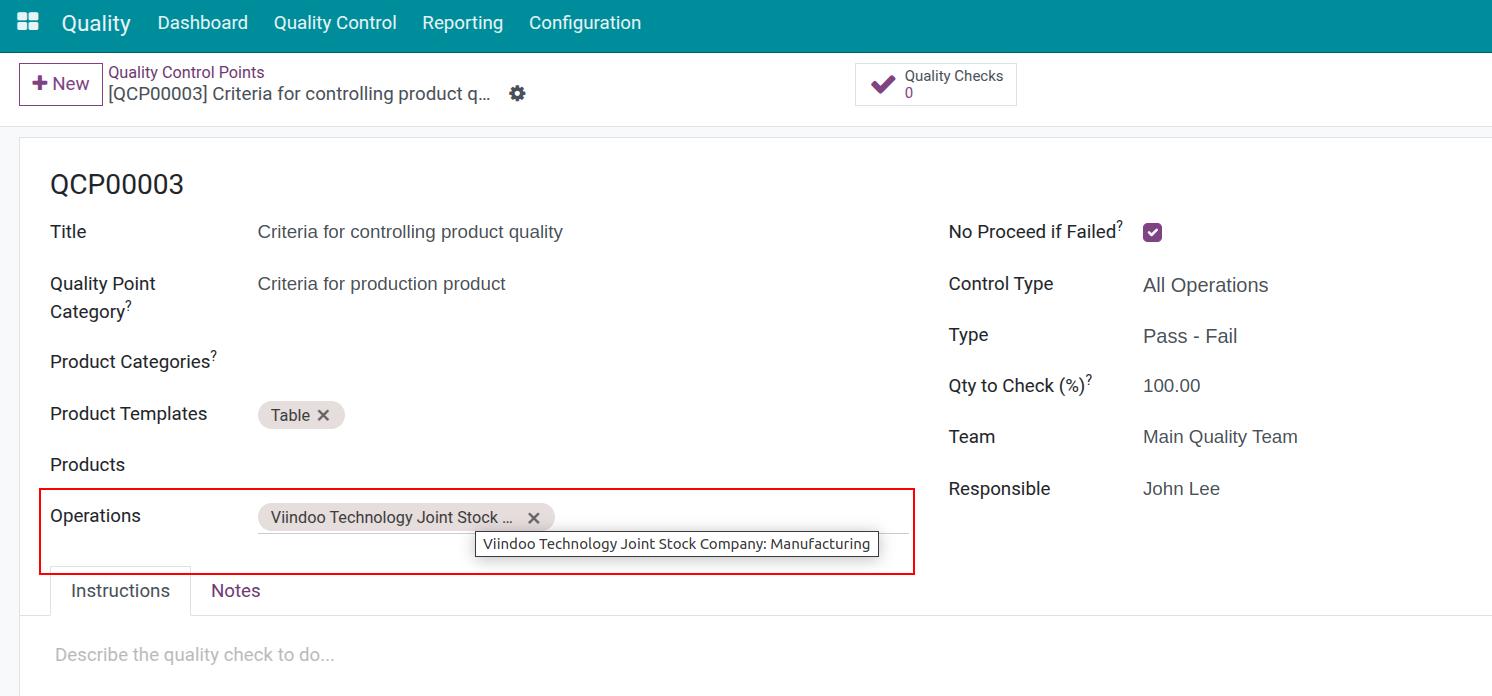The height and width of the screenshot is (696, 1492).
Task: Click the Viindoo Manufacturing tooltip text
Action: (676, 544)
